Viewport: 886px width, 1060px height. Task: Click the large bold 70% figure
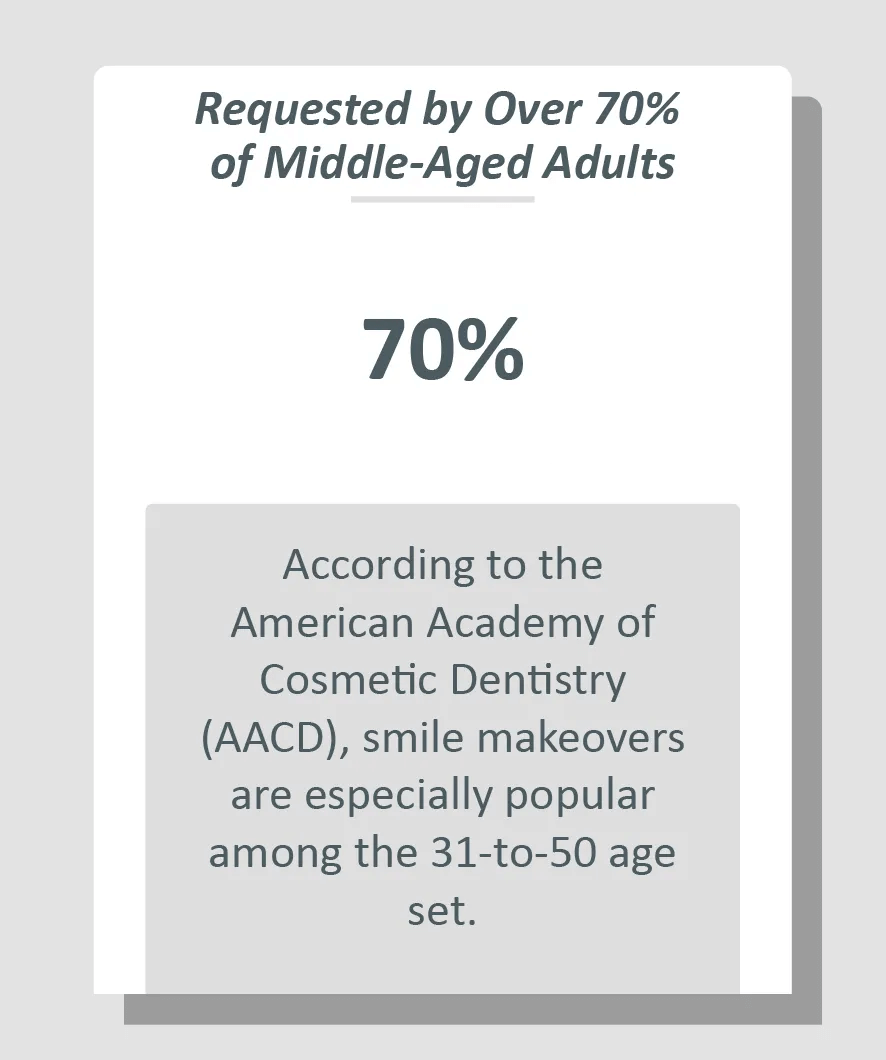pos(443,350)
